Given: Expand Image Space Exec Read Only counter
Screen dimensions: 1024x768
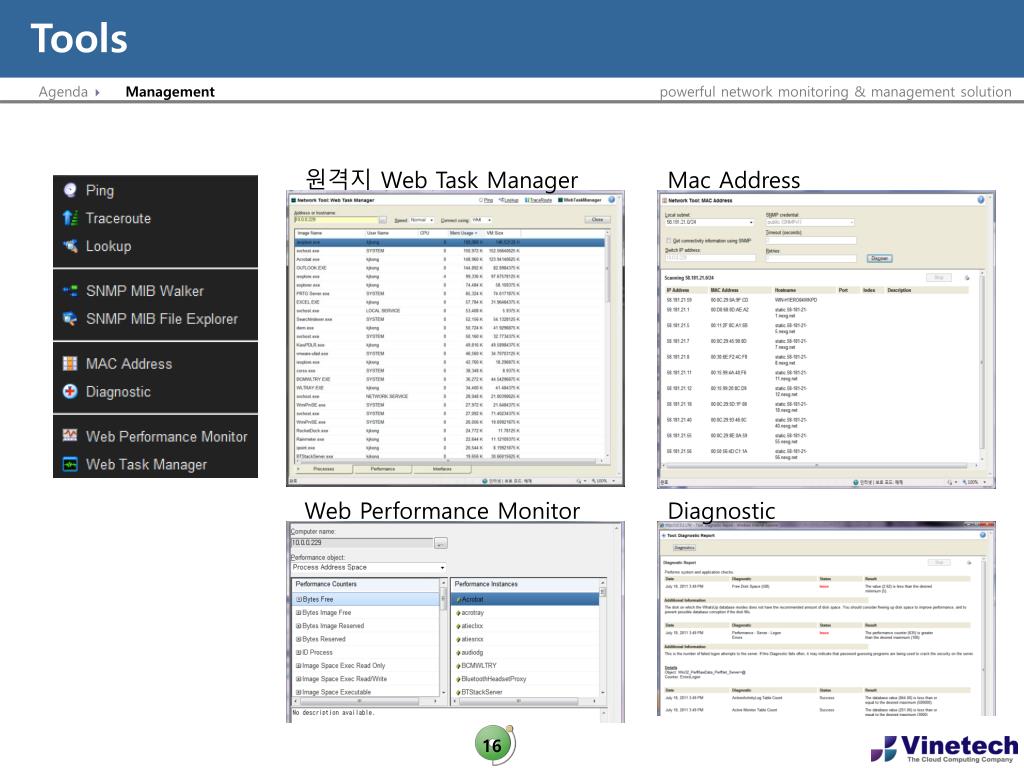Looking at the screenshot, I should (x=299, y=665).
